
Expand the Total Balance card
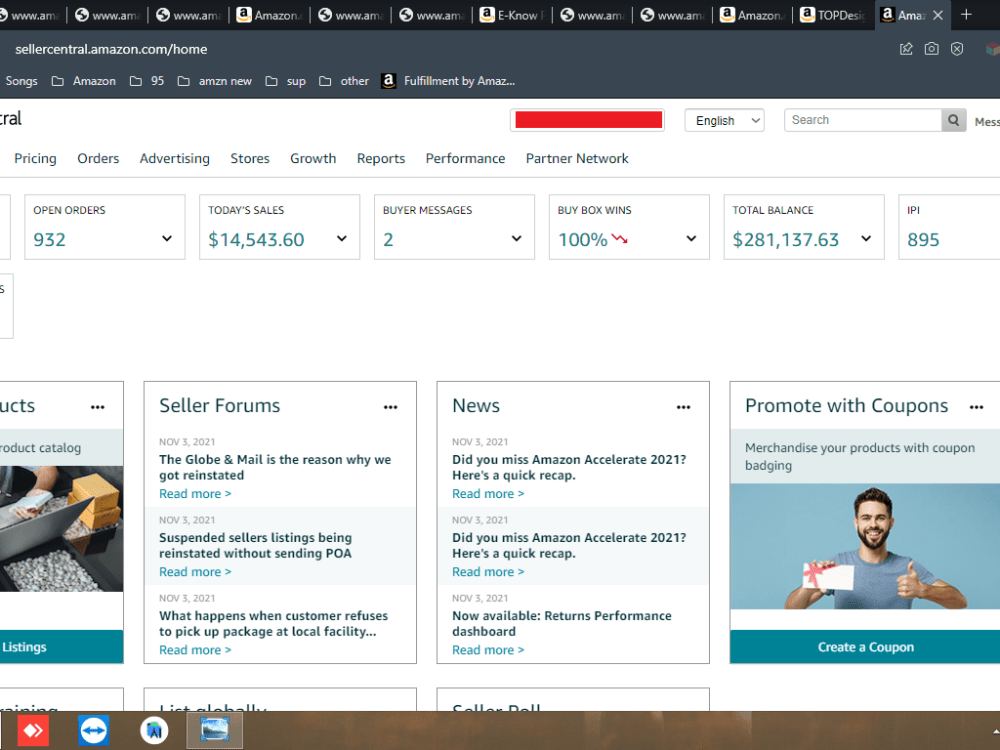(866, 239)
